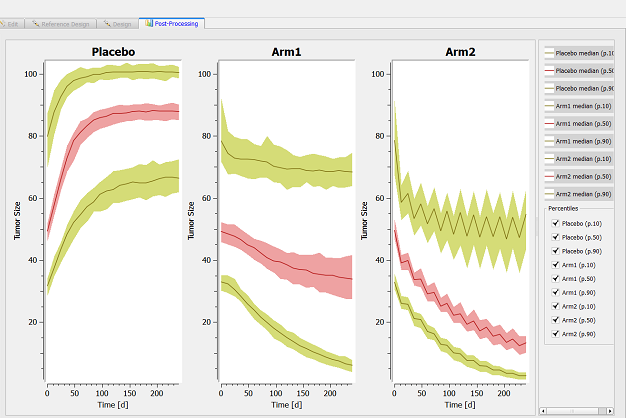Image resolution: width=626 pixels, height=418 pixels.
Task: Open the Design tab
Action: [120, 22]
